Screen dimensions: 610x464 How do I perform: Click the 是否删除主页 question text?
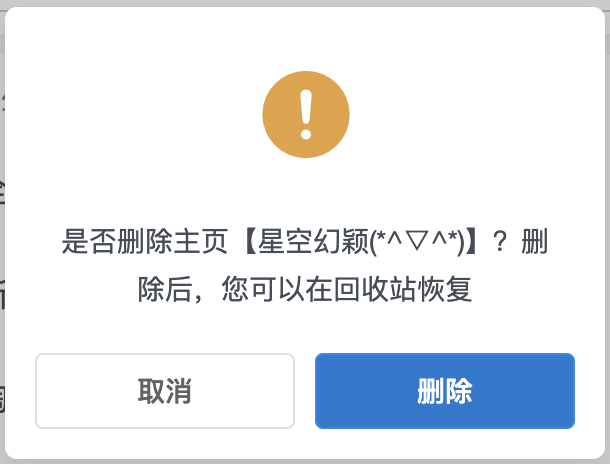click(145, 241)
